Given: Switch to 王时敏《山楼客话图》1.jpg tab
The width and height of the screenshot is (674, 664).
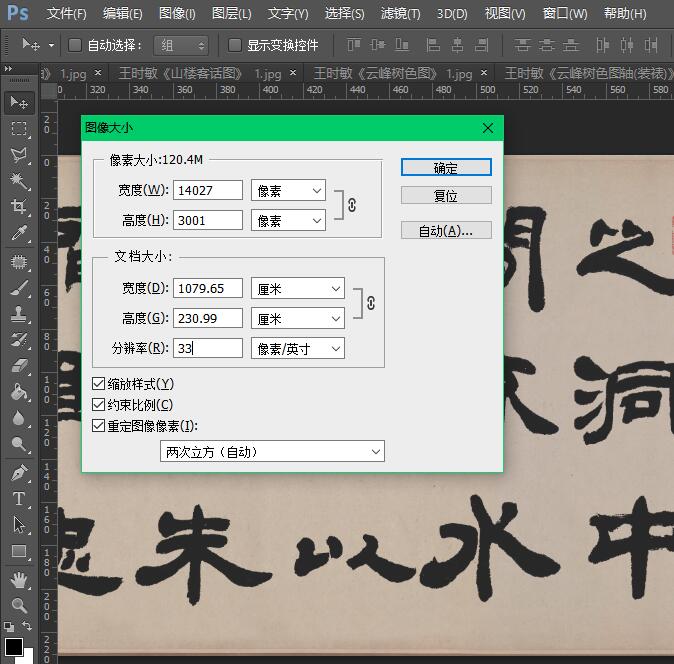Looking at the screenshot, I should point(200,74).
